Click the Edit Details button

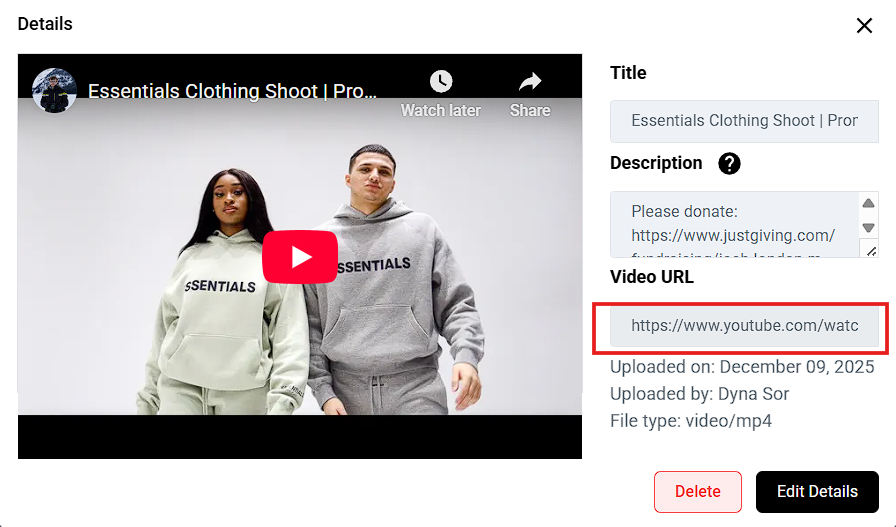click(x=817, y=492)
